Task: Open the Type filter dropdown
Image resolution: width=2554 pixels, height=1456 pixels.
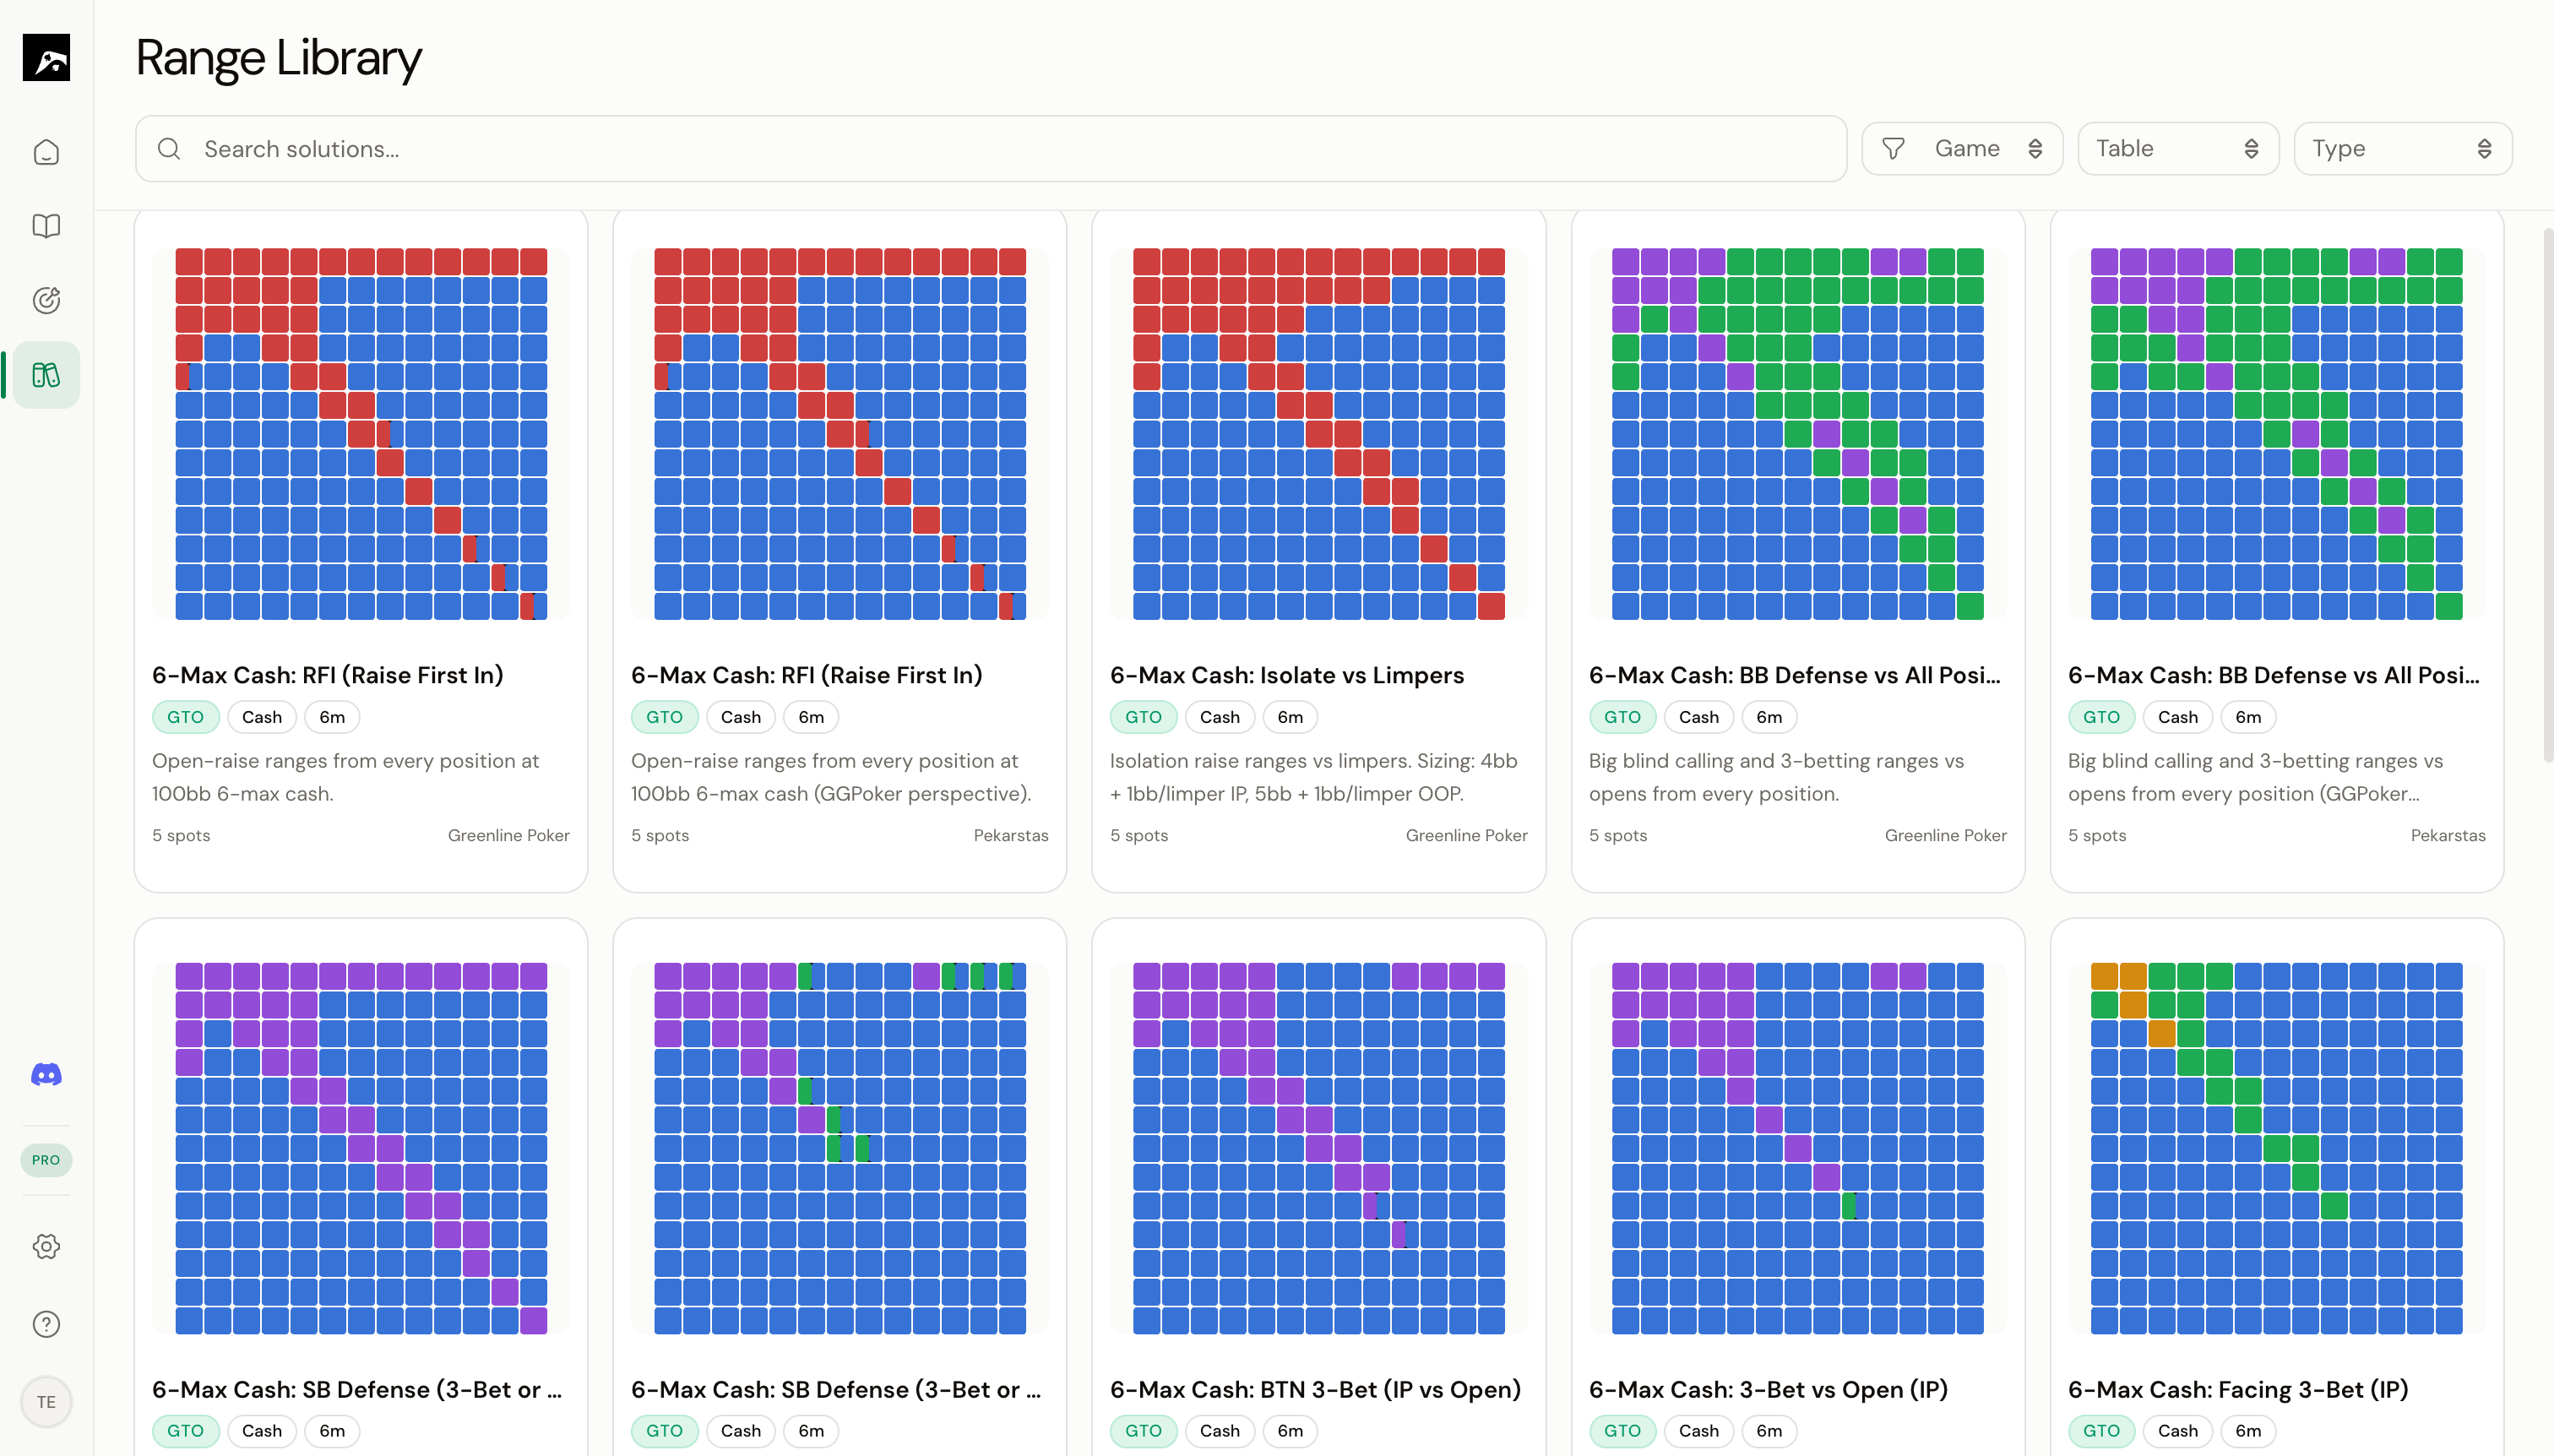Action: click(x=2401, y=148)
